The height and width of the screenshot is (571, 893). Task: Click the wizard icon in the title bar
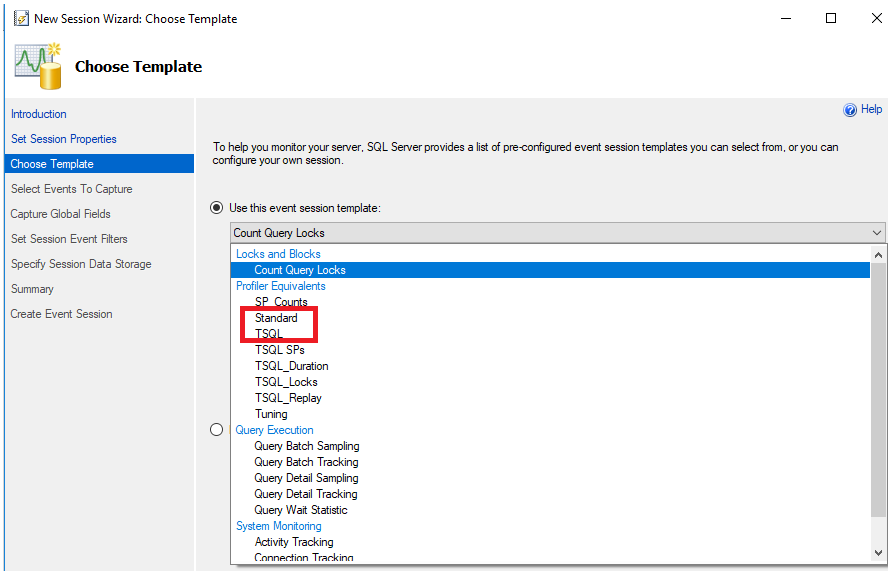[20, 18]
